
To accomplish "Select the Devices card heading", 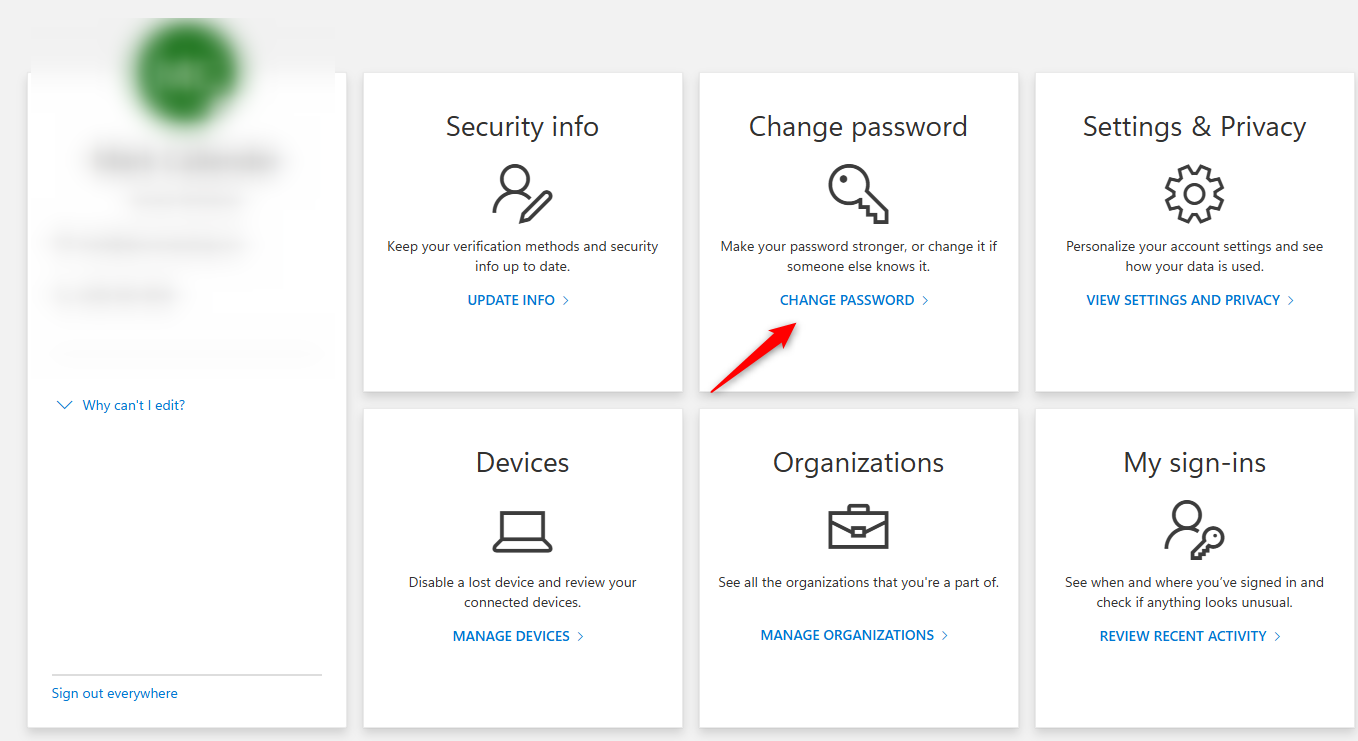I will (x=522, y=463).
